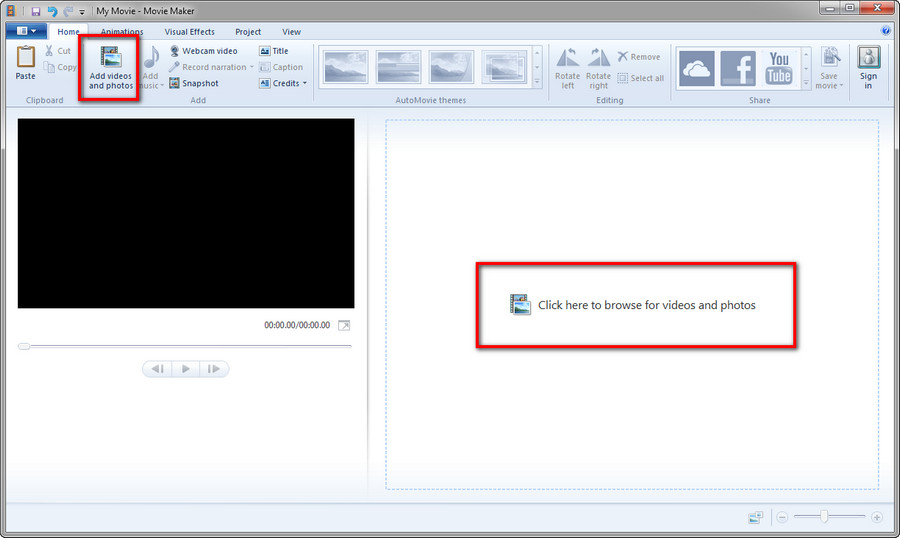Image resolution: width=900 pixels, height=538 pixels.
Task: Undo using the quick access toolbar arrow
Action: pos(52,11)
